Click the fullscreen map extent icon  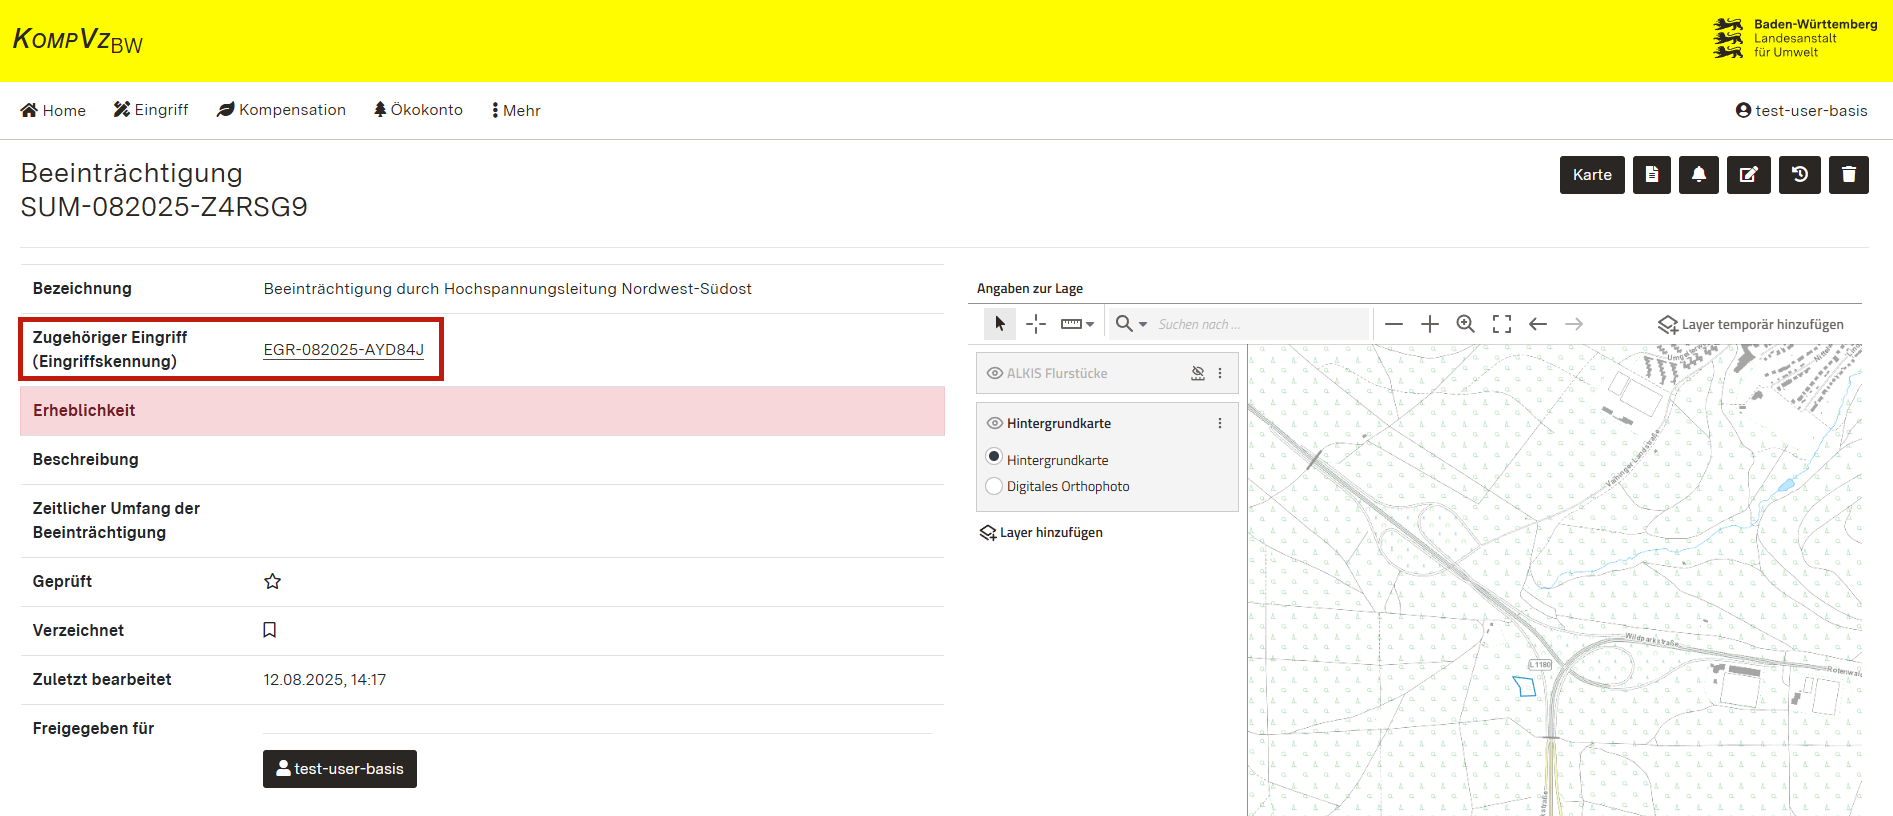point(1501,324)
